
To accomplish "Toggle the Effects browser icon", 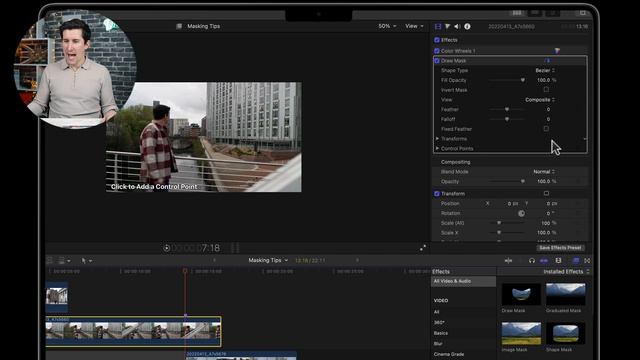I will tap(576, 260).
